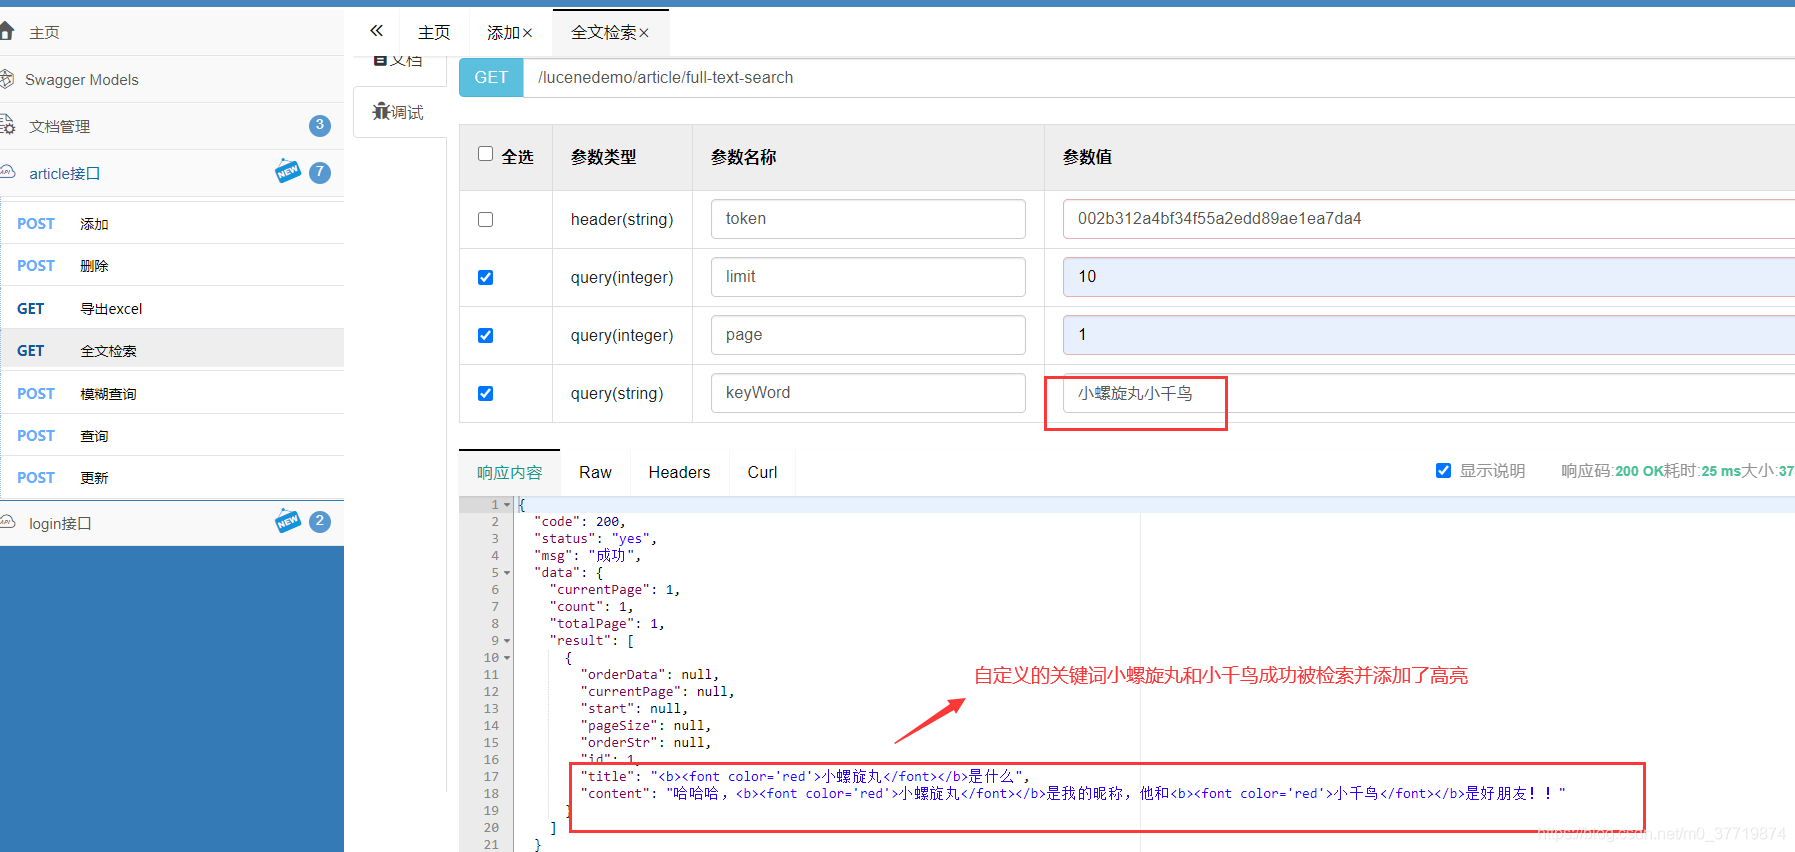Collapse JSON fold arrow at line 1
The image size is (1795, 852).
click(x=507, y=505)
